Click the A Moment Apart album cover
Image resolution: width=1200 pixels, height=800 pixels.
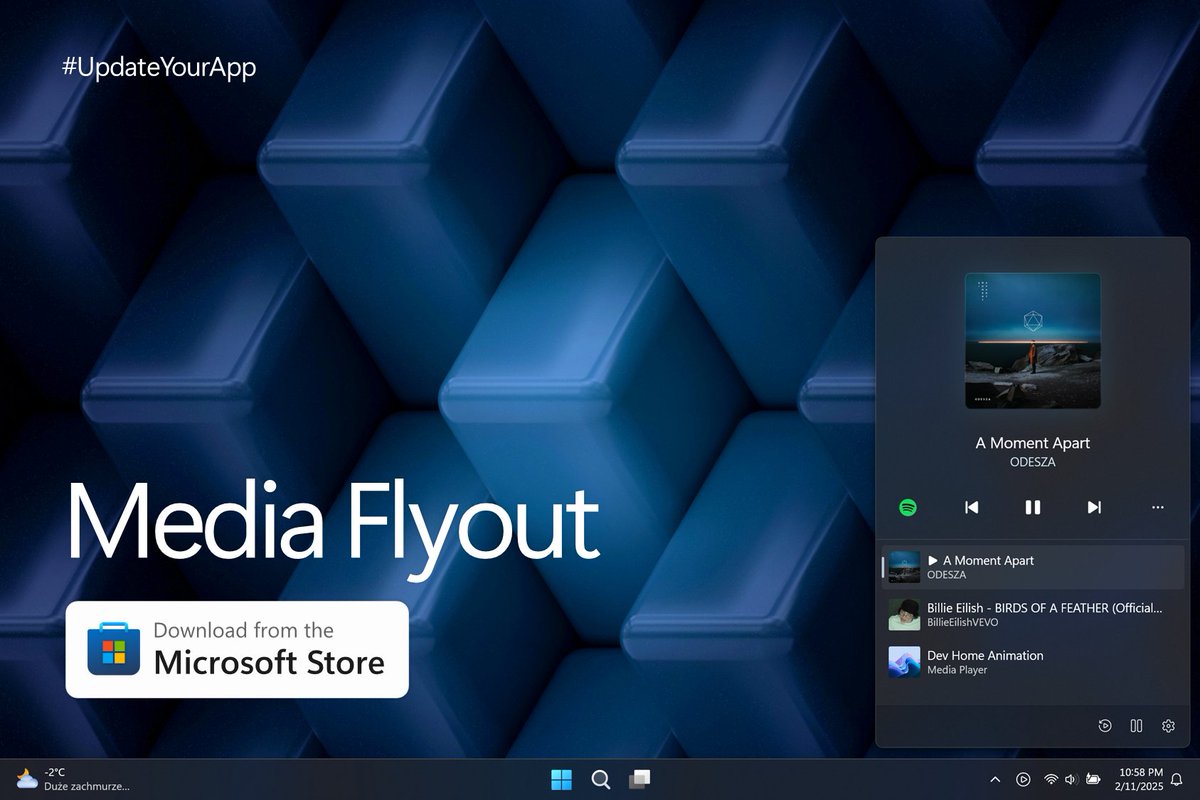click(1033, 341)
